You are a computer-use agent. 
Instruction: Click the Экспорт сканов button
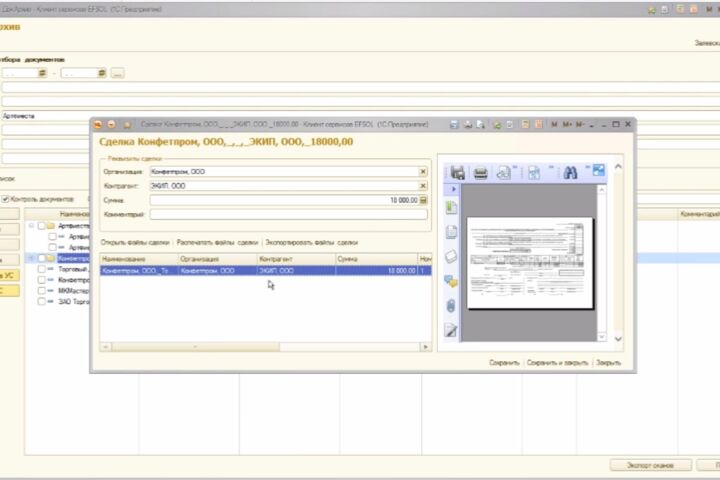(x=650, y=465)
